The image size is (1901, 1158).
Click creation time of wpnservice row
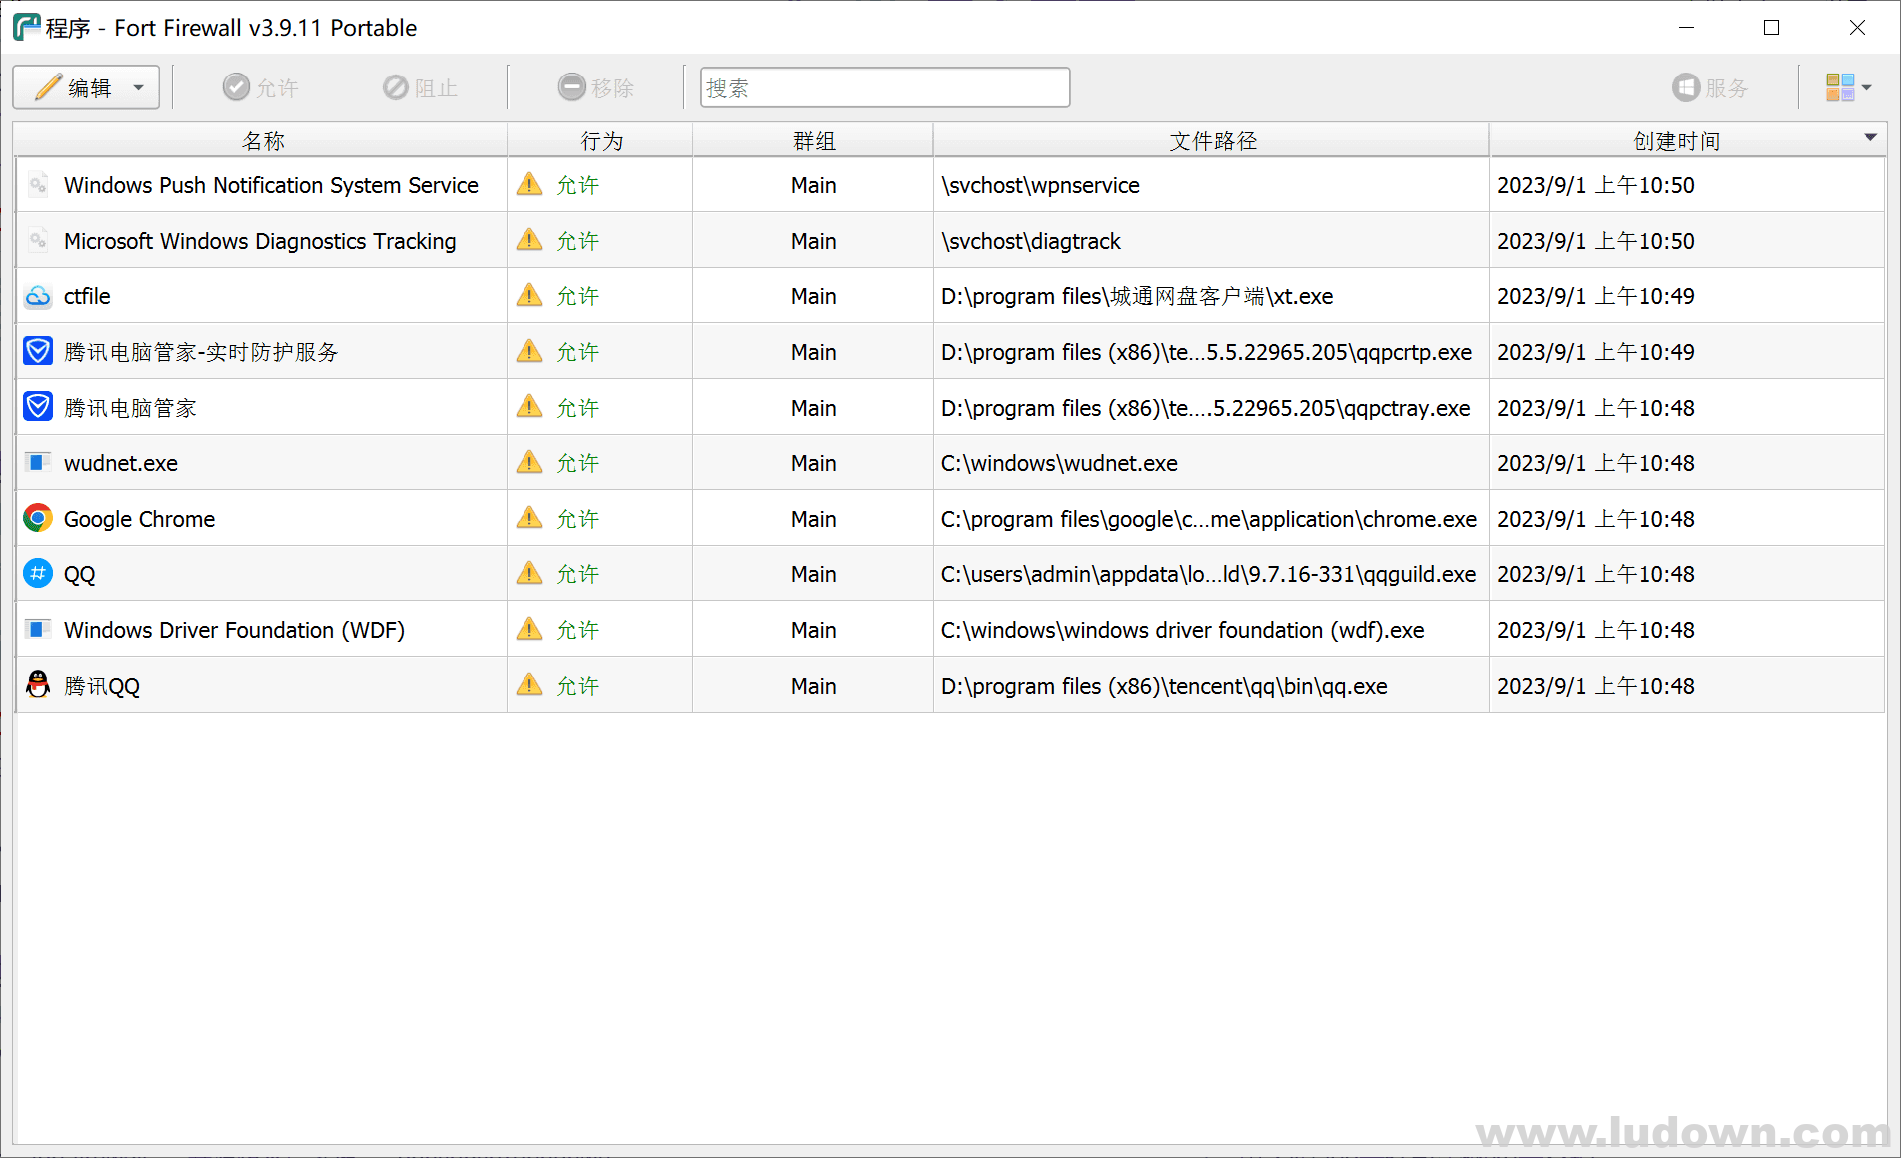pos(1596,185)
